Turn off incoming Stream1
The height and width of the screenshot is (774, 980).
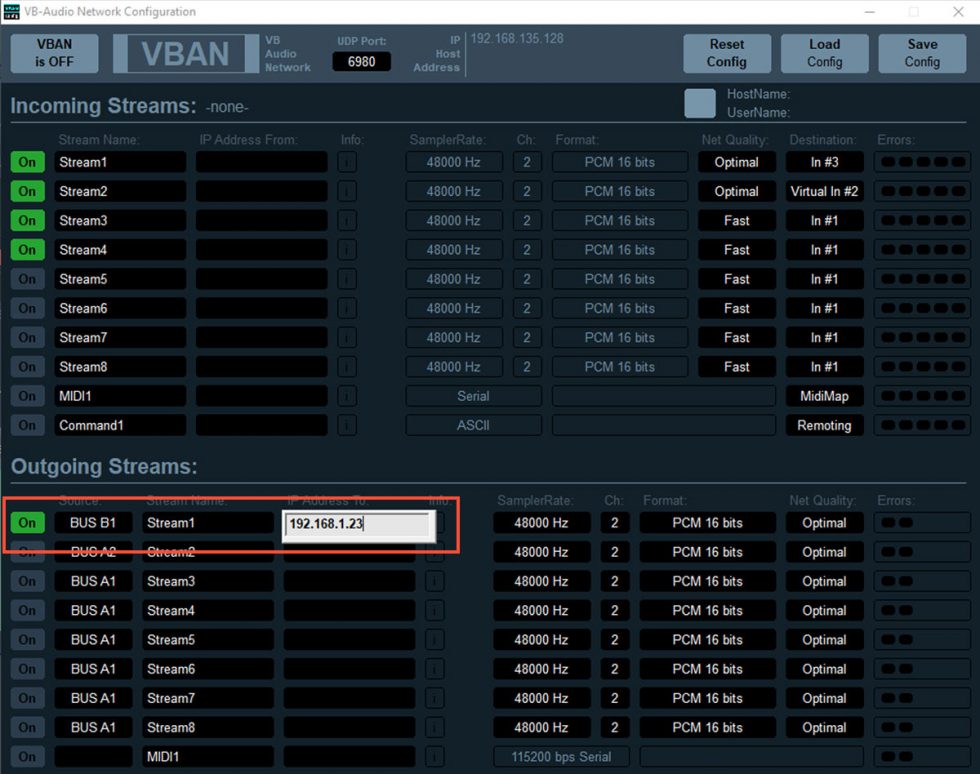coord(27,161)
